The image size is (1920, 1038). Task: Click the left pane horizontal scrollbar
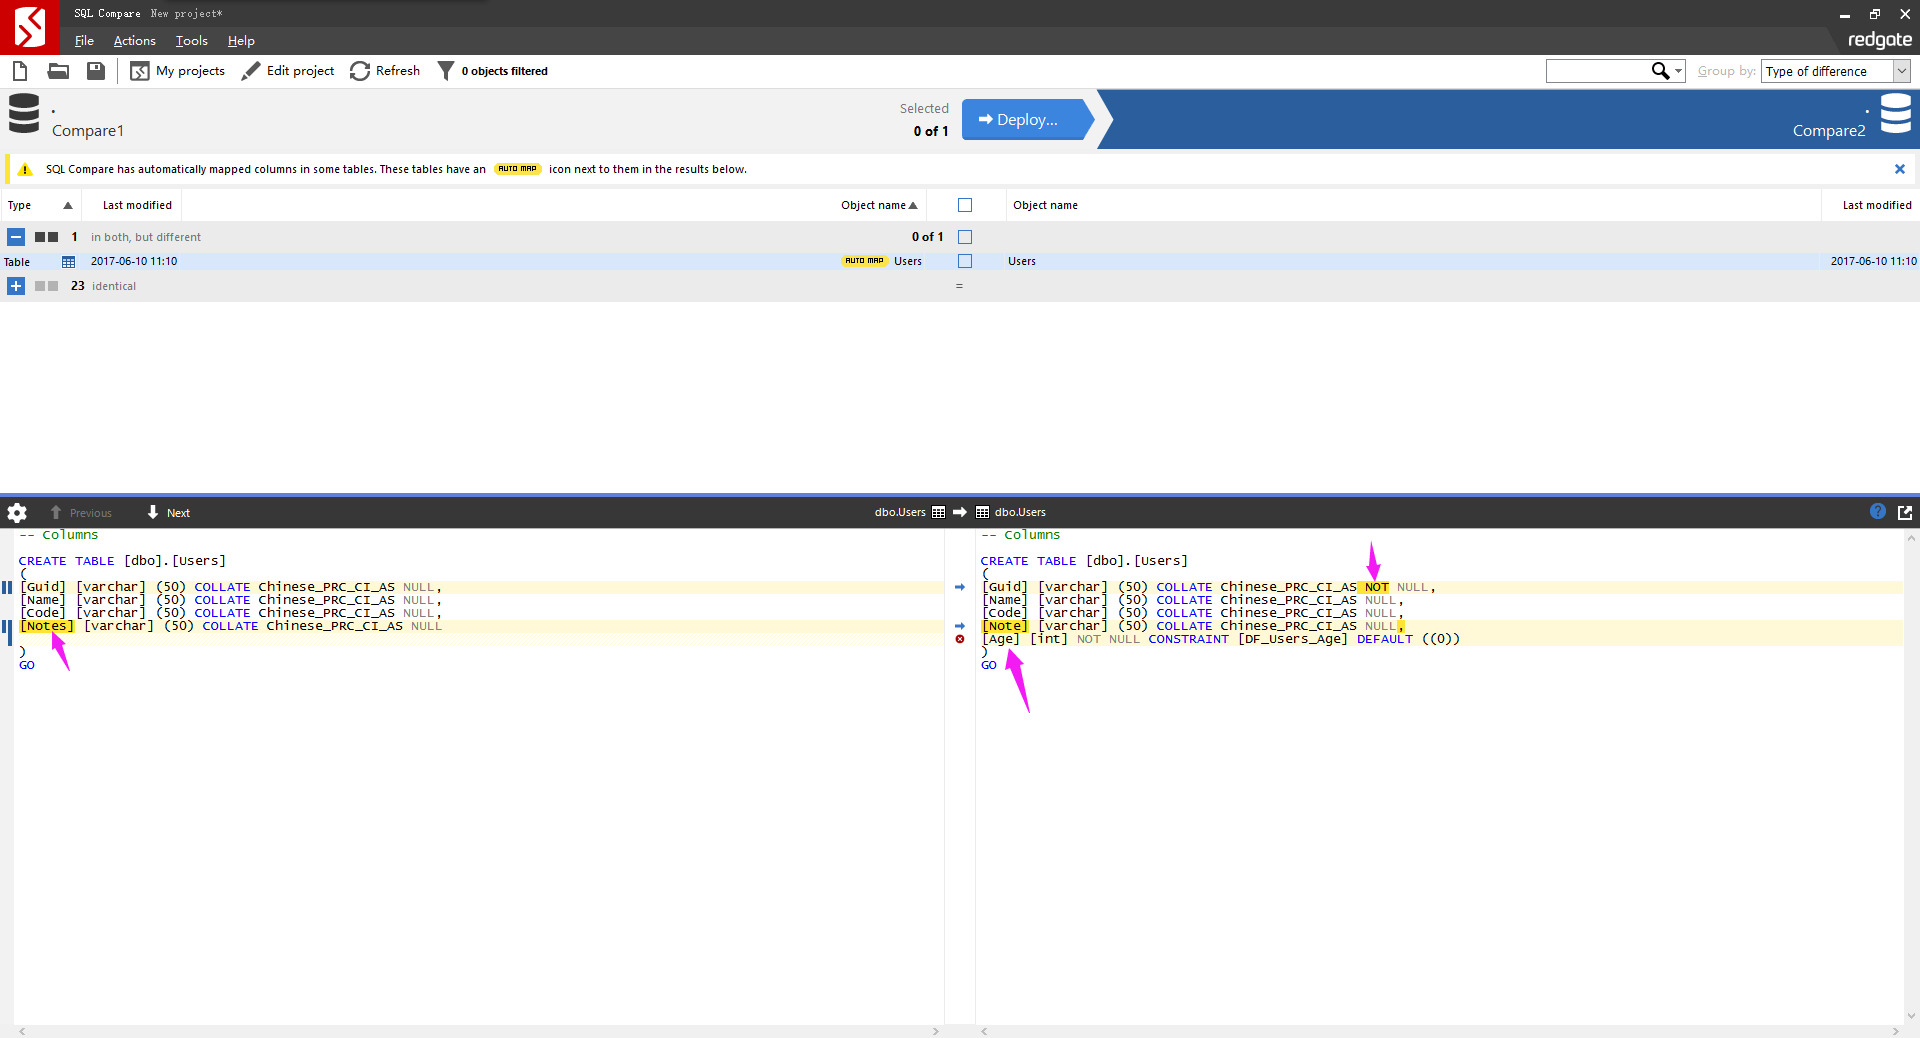pos(478,1031)
